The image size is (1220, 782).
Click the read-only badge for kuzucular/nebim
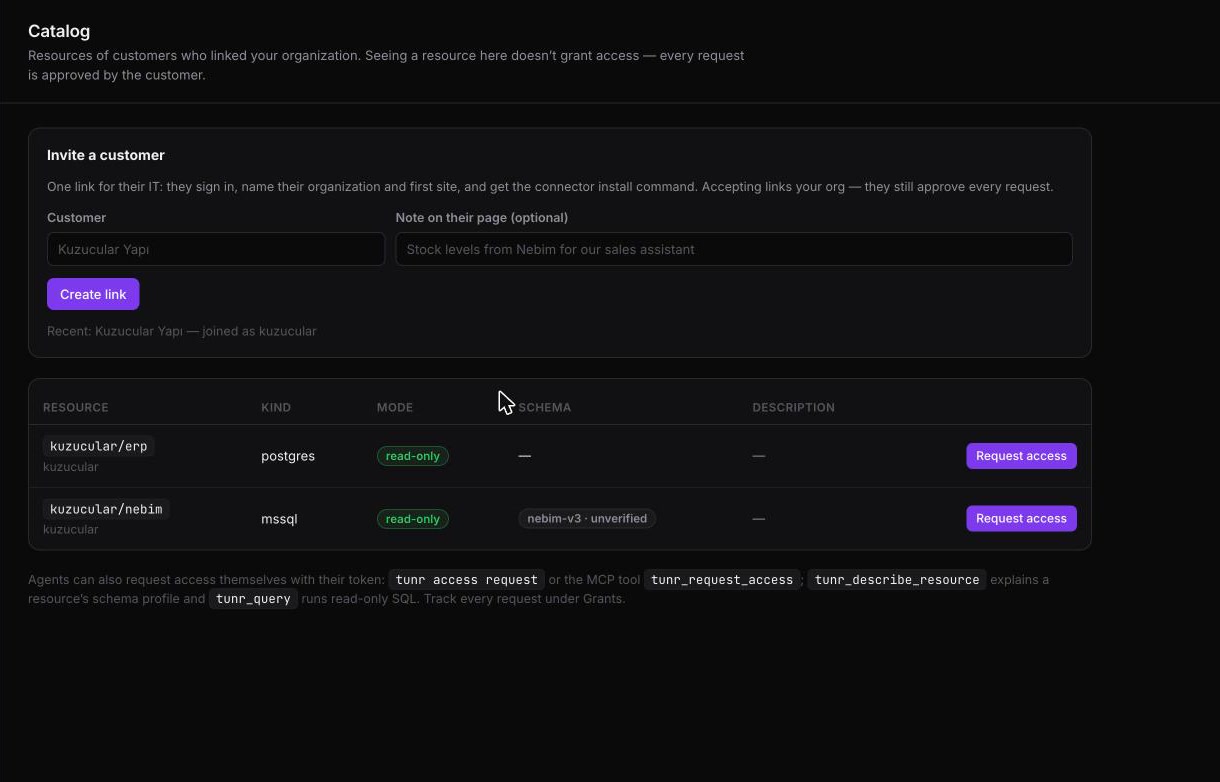pyautogui.click(x=413, y=519)
